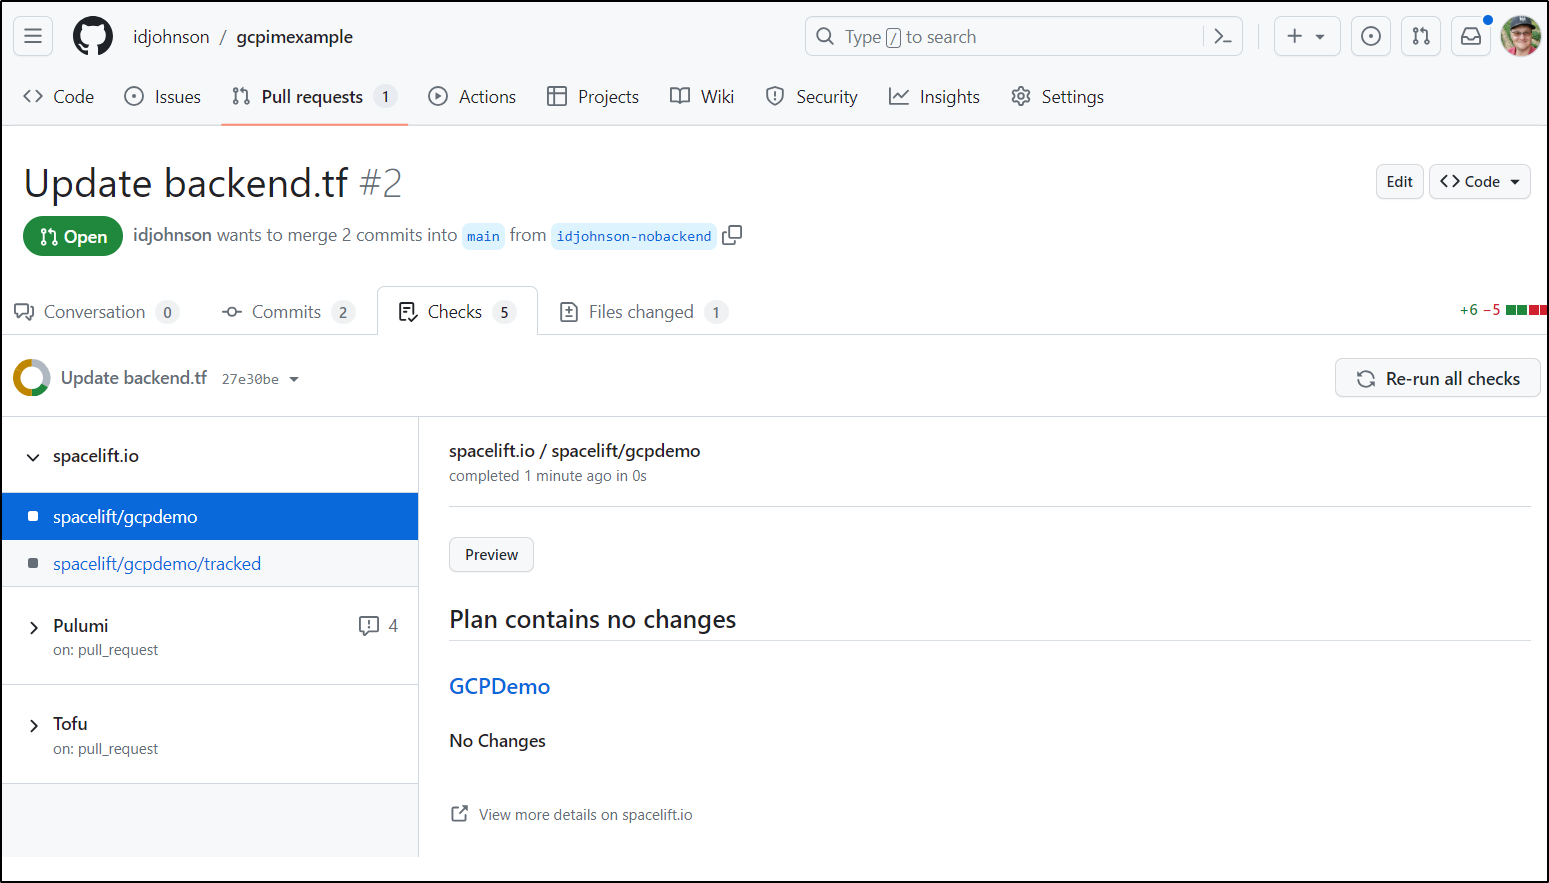The image size is (1549, 883).
Task: Open the repository Settings tab
Action: 1058,97
